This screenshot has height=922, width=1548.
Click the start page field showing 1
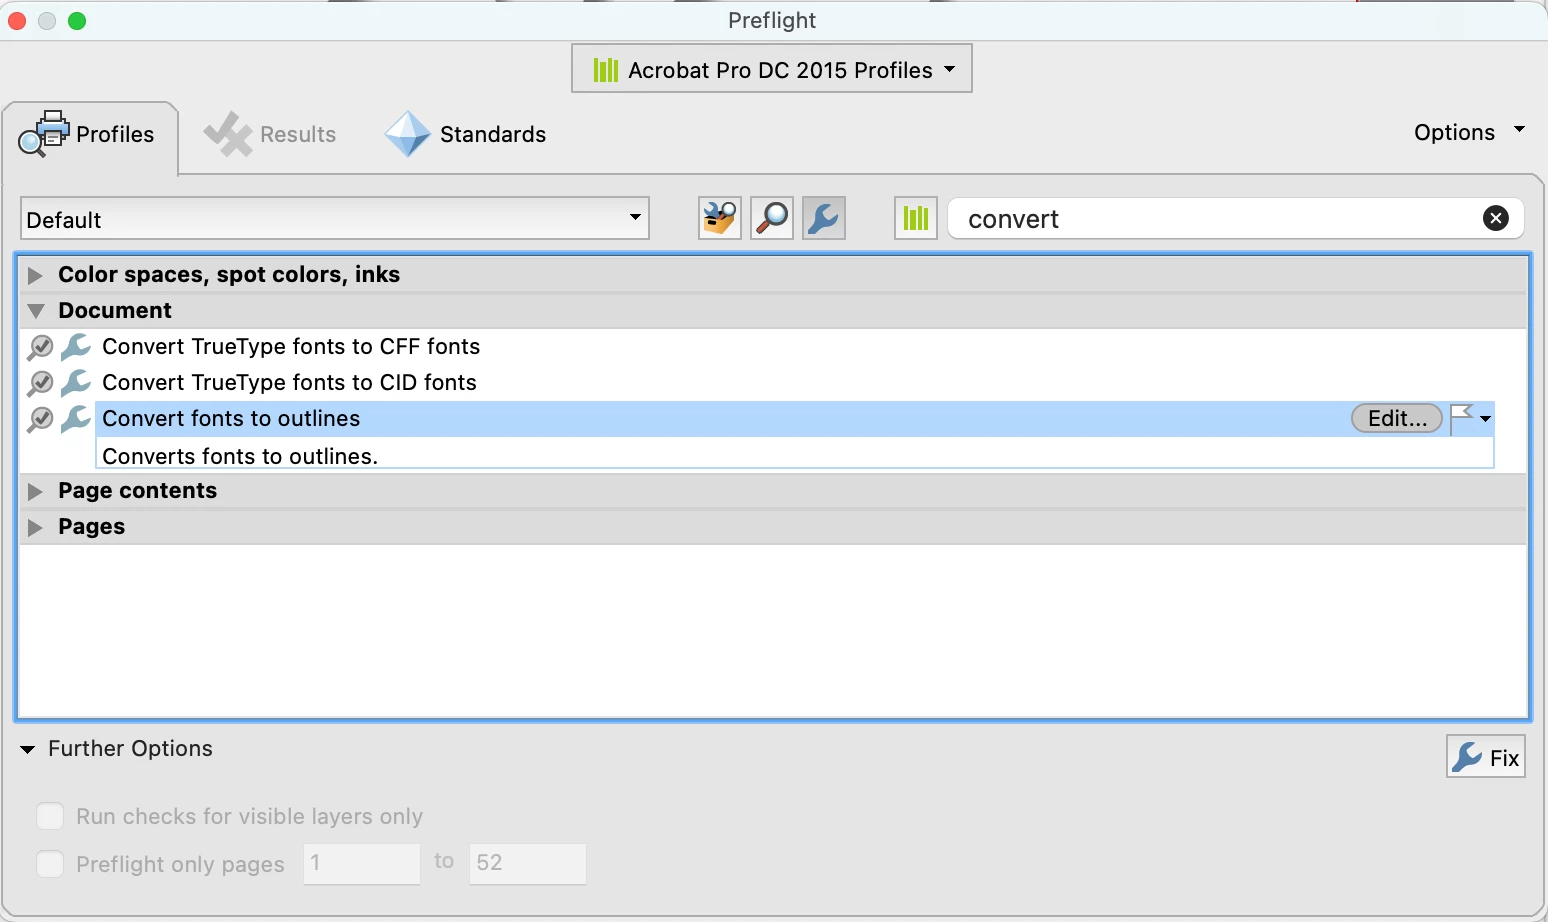[362, 863]
